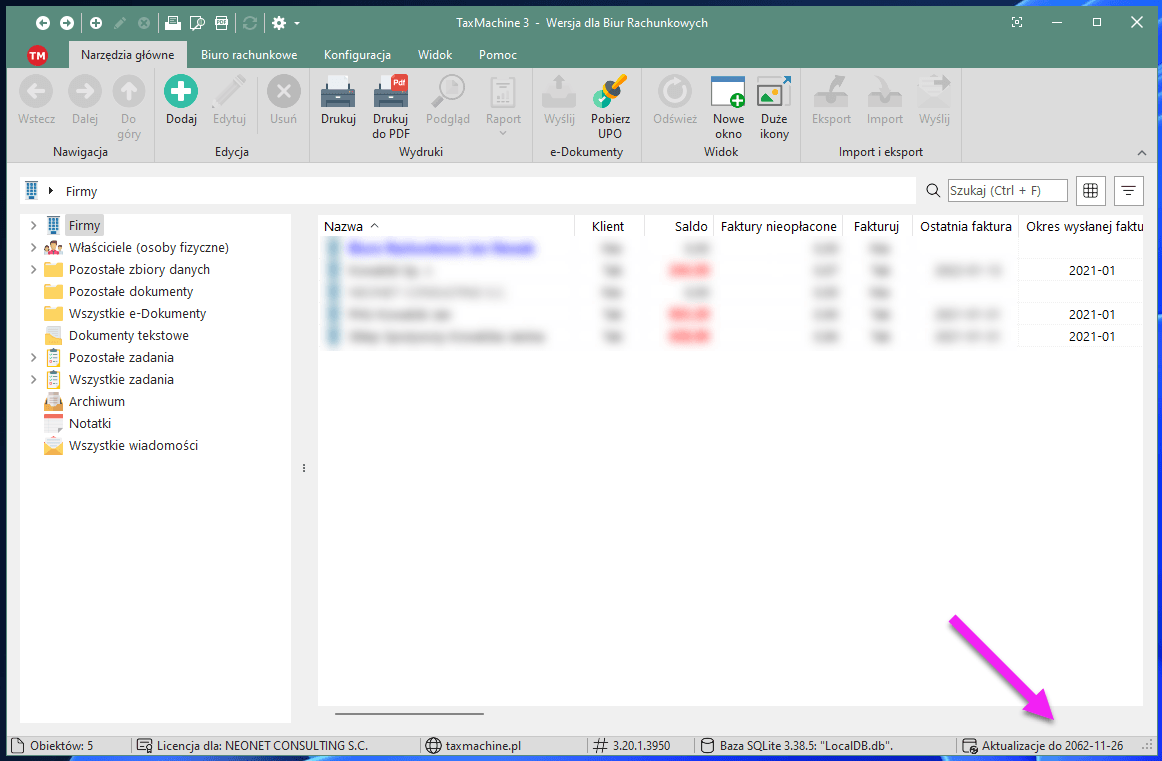
Task: Collapse the ribbon with the chevron arrow
Action: pos(1142,152)
